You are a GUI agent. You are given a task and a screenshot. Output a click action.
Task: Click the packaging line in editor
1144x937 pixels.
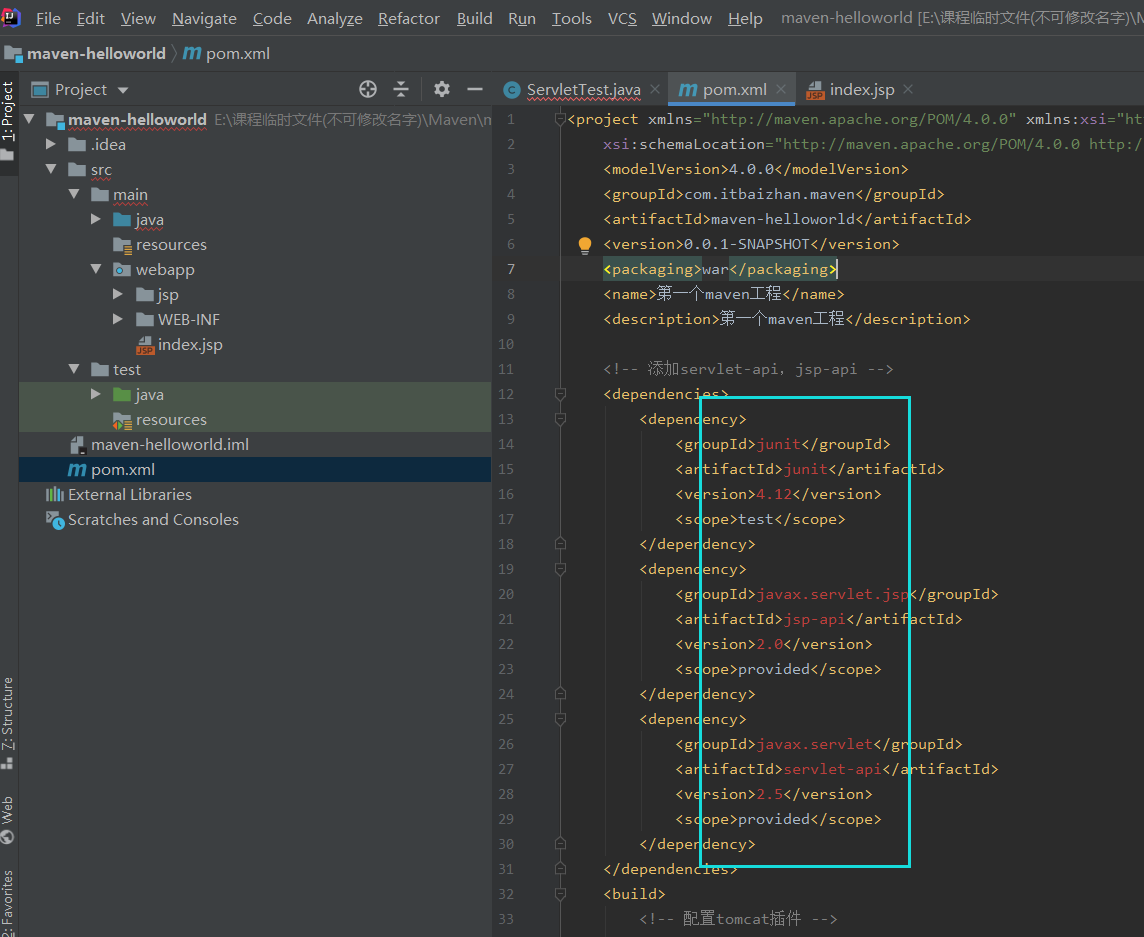721,269
